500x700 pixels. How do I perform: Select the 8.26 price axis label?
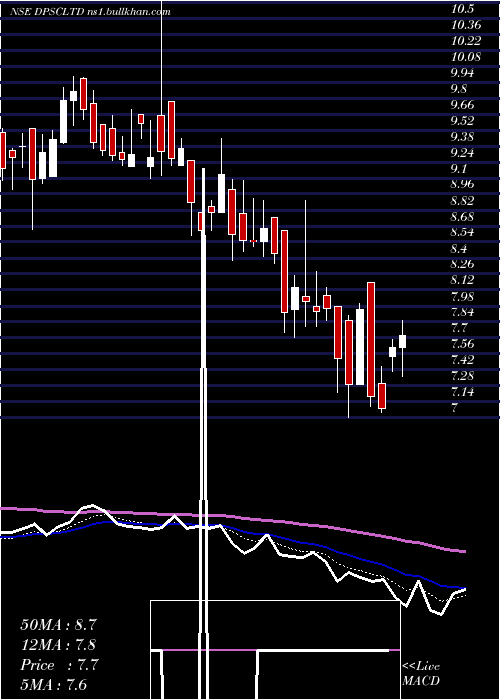(463, 264)
